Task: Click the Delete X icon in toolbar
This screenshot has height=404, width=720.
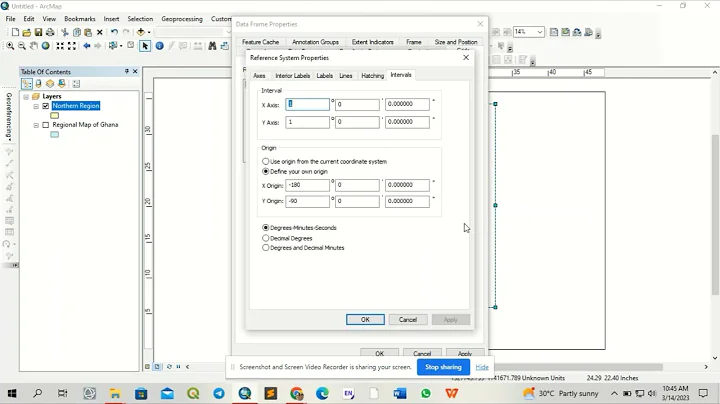Action: (100, 32)
